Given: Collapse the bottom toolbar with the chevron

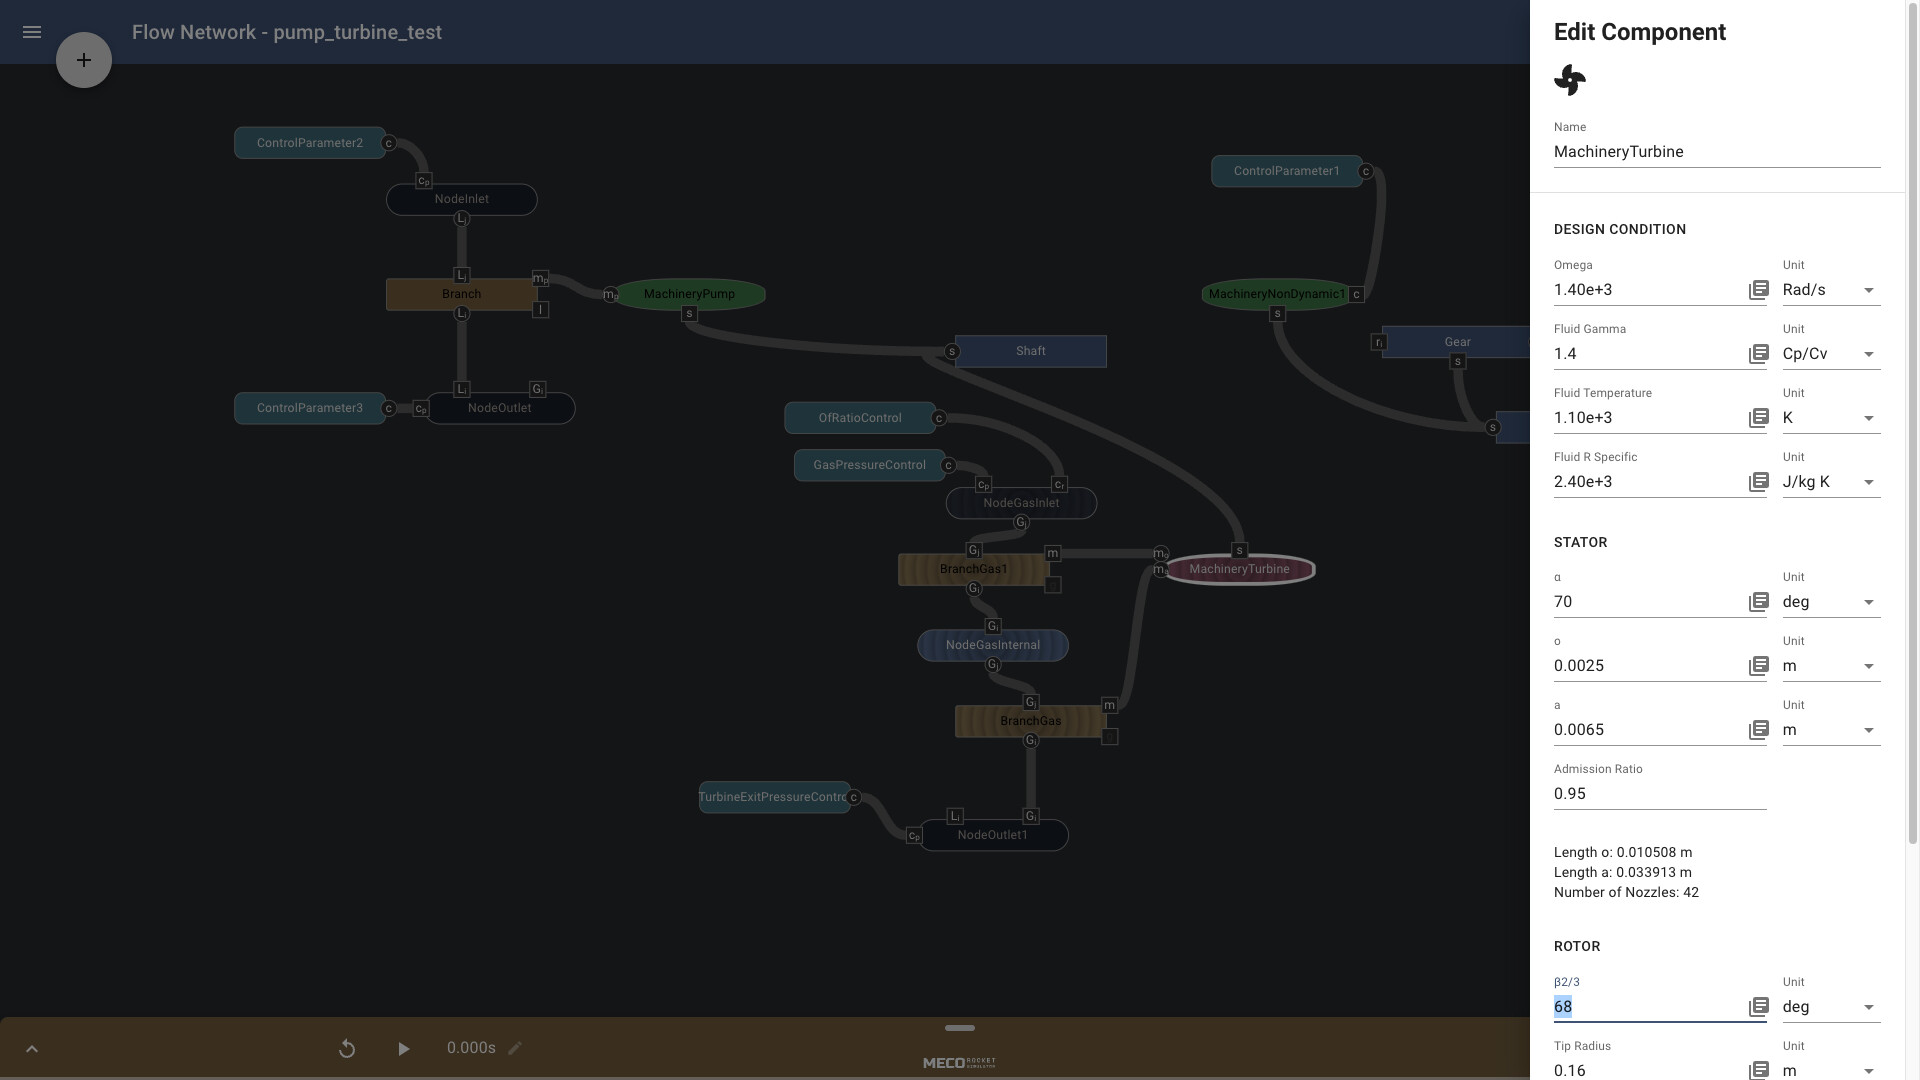Looking at the screenshot, I should 32,1048.
